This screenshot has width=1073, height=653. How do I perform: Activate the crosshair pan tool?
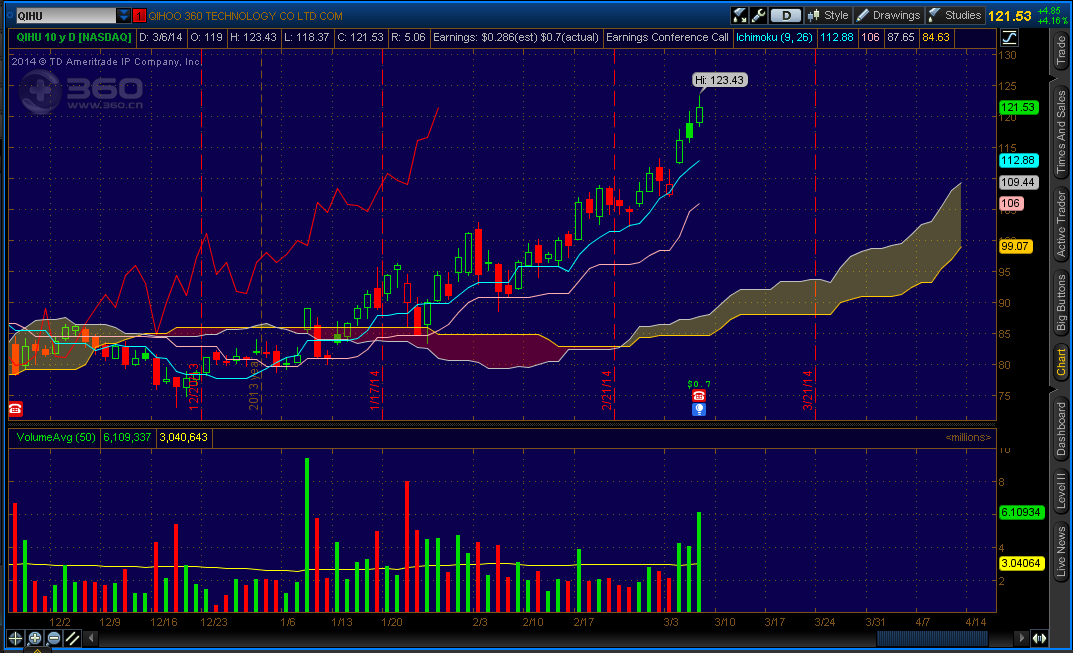pos(15,639)
